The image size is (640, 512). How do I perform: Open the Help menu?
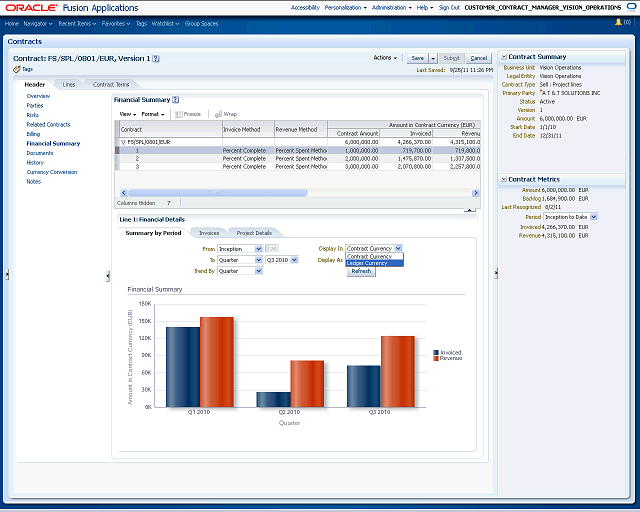click(x=425, y=7)
